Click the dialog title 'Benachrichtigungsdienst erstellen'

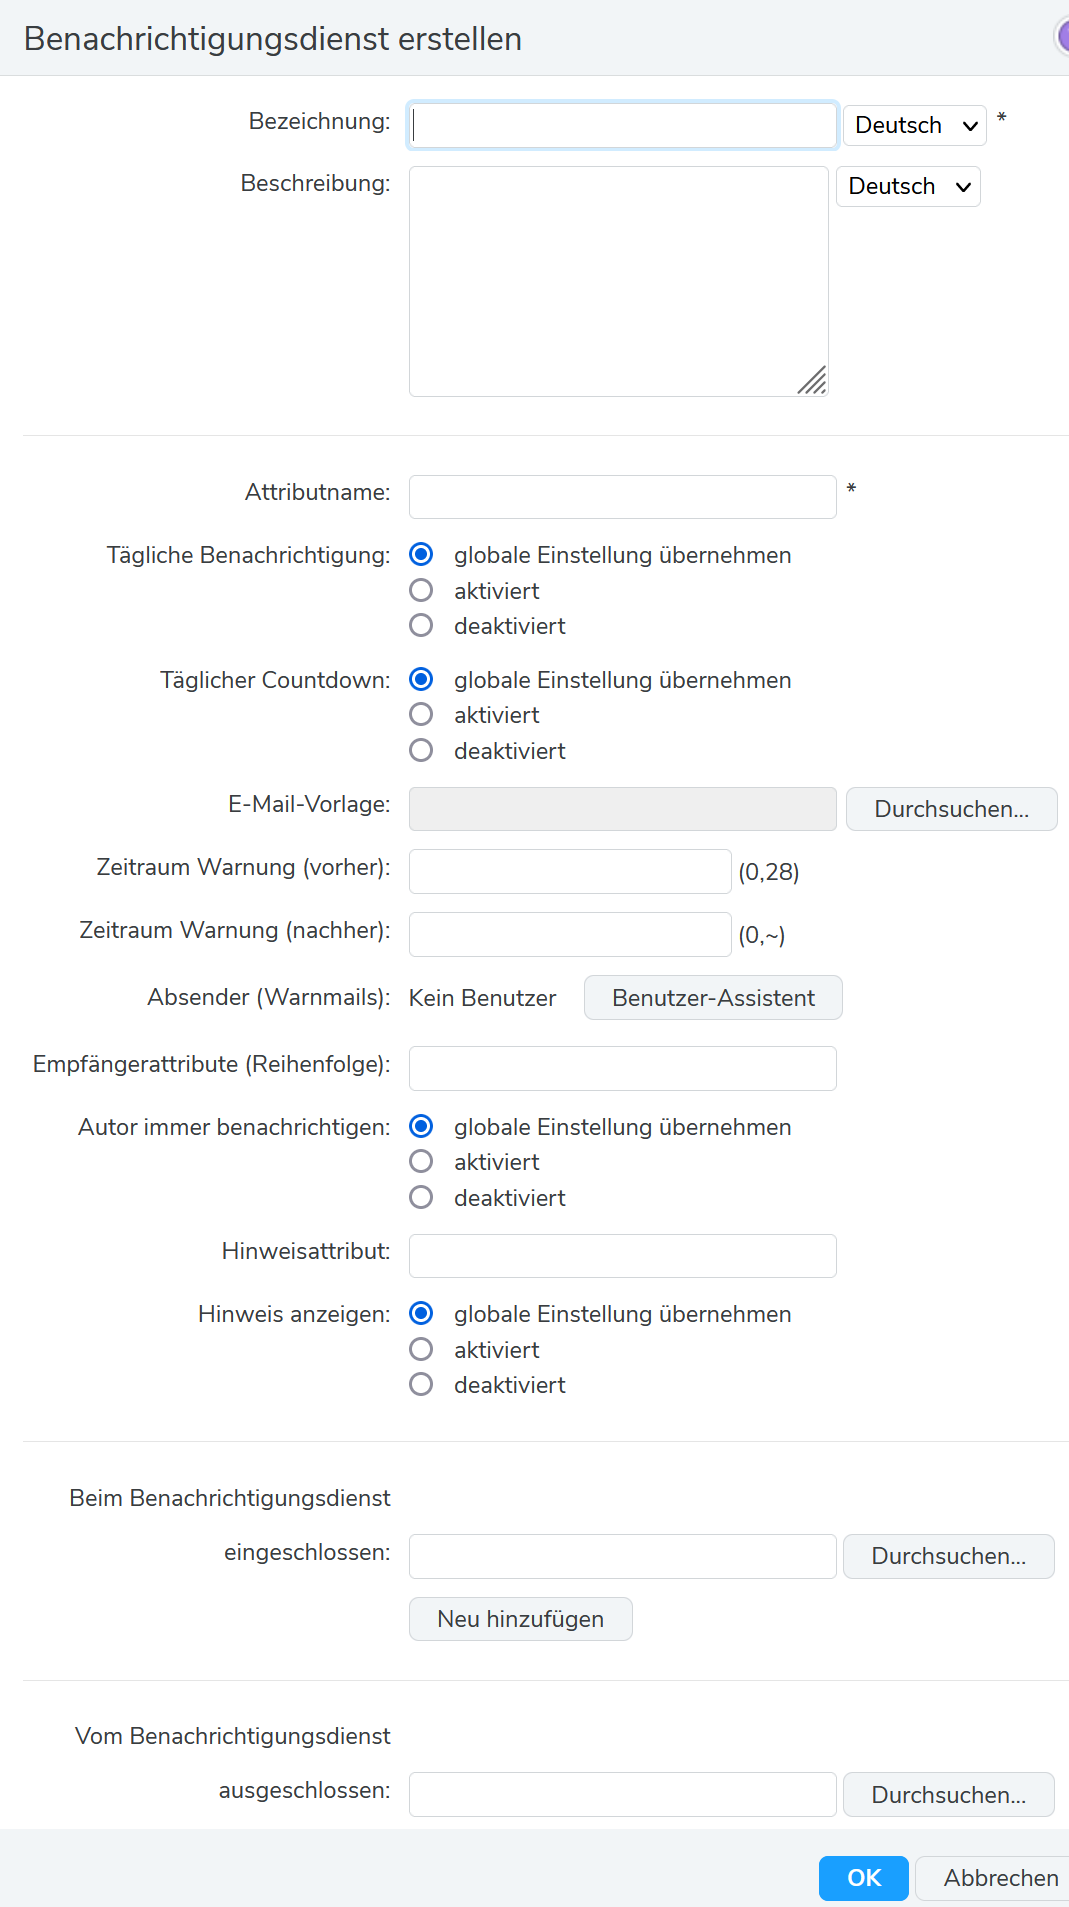(273, 39)
